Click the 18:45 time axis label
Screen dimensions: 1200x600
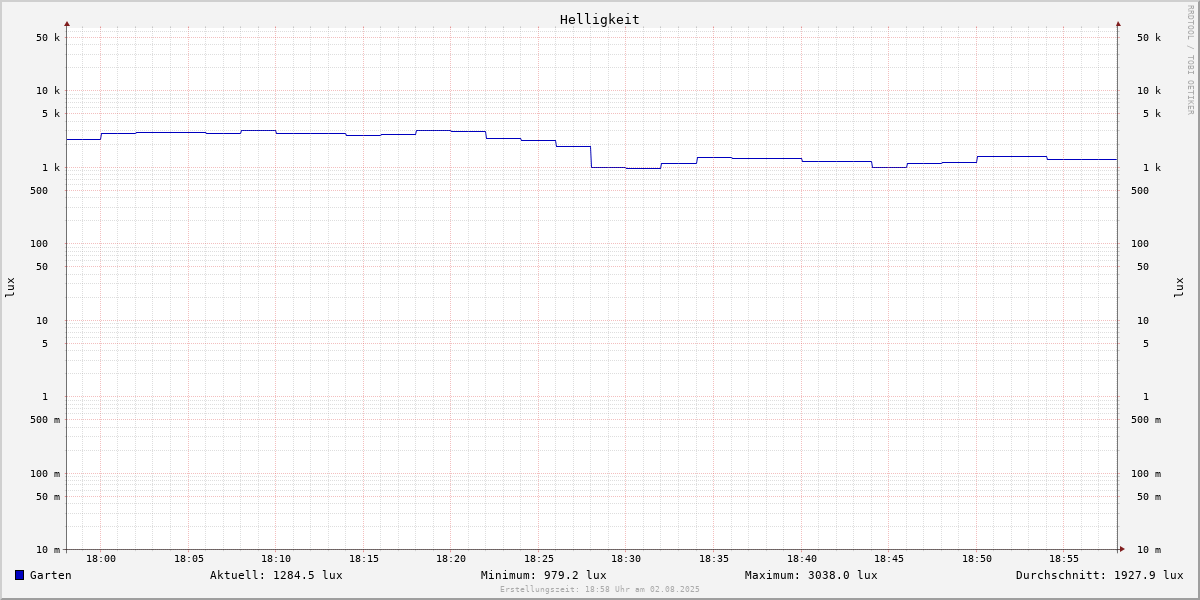(889, 559)
